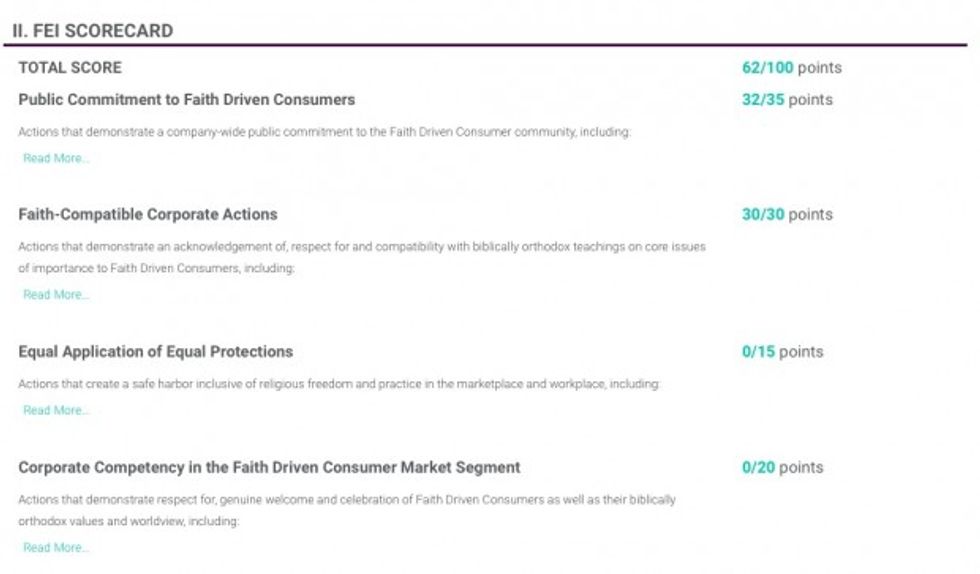Click the 62/100 points total score
This screenshot has height=574, width=980.
[791, 68]
